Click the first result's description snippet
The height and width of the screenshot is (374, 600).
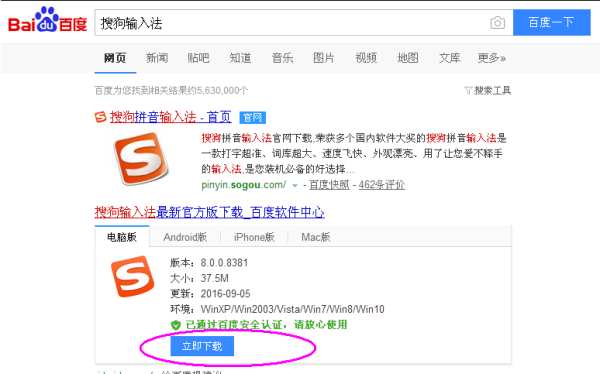(354, 154)
